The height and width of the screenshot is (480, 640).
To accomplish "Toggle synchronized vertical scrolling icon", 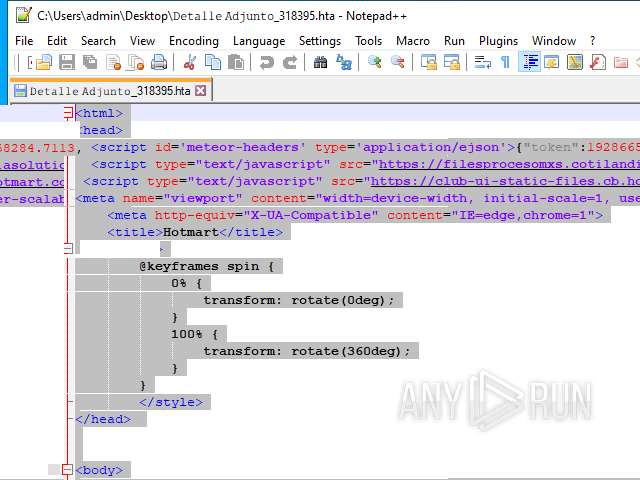I will 429,62.
